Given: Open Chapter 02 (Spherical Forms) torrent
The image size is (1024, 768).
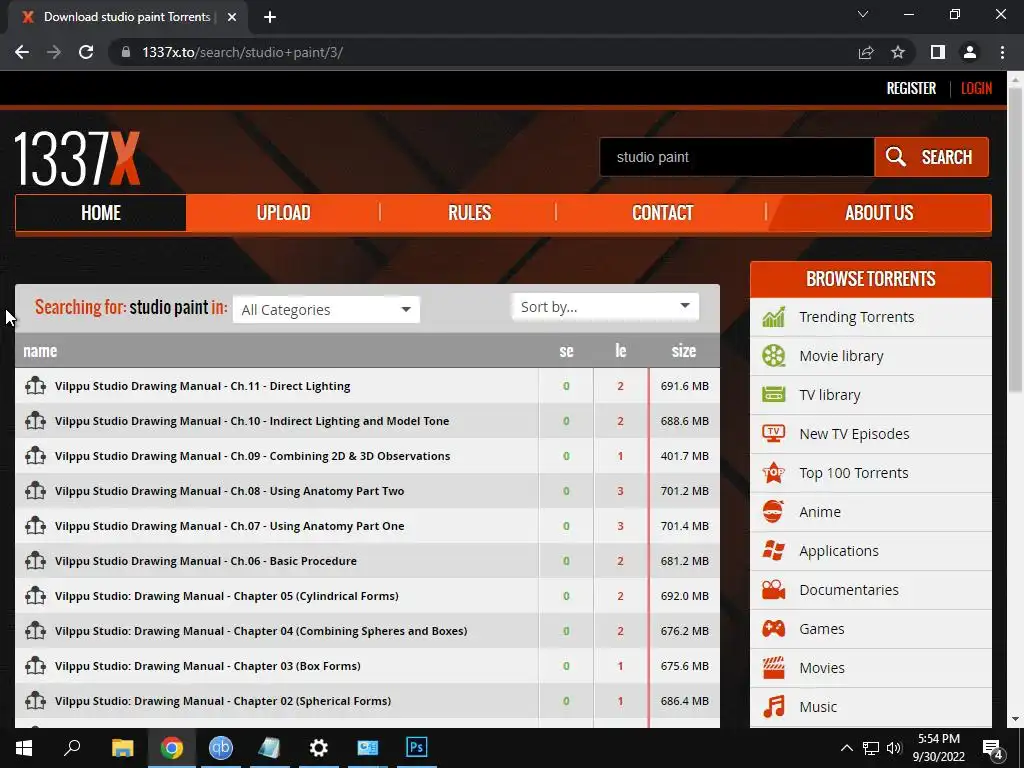Looking at the screenshot, I should 223,701.
